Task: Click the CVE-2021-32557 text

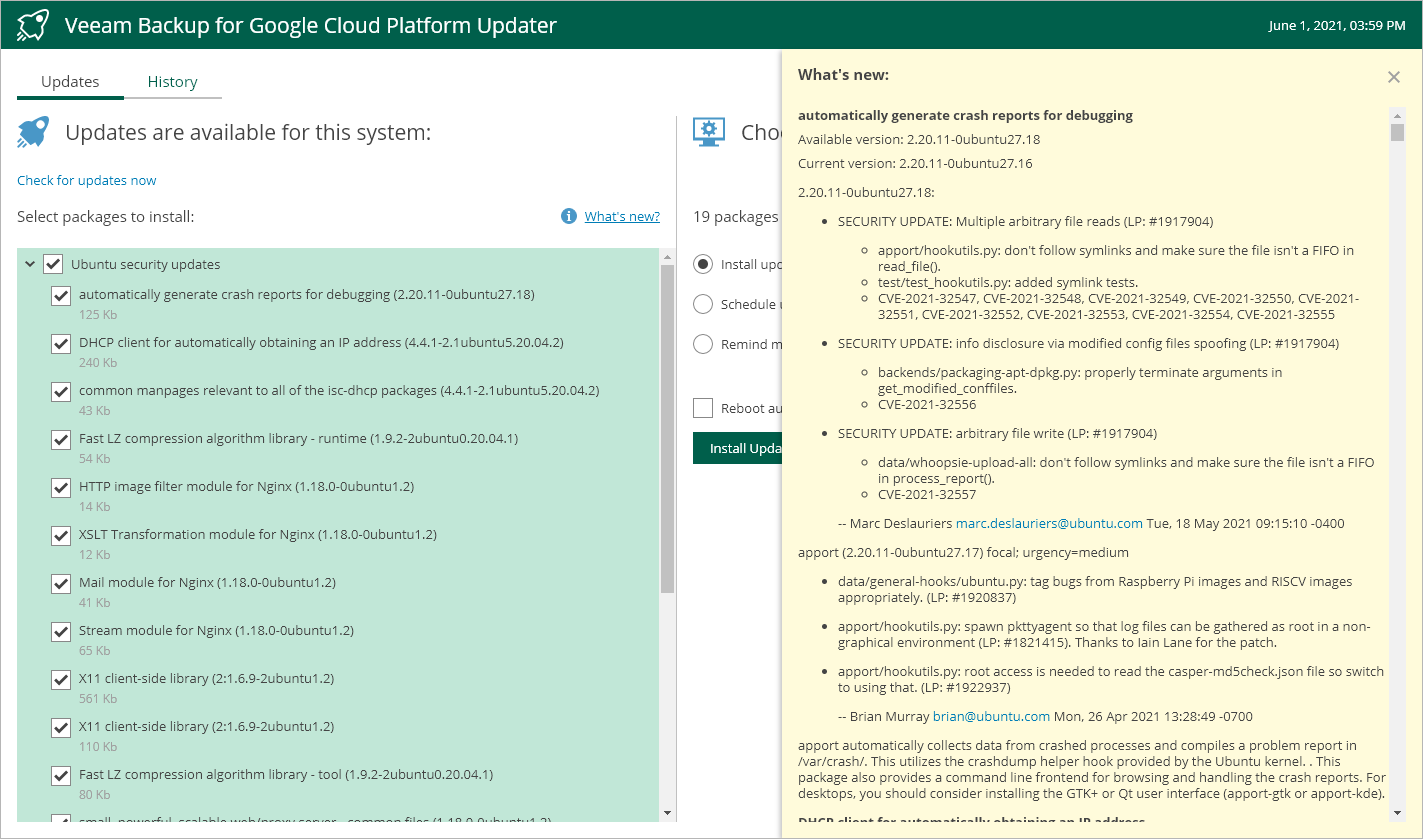Action: pos(927,494)
